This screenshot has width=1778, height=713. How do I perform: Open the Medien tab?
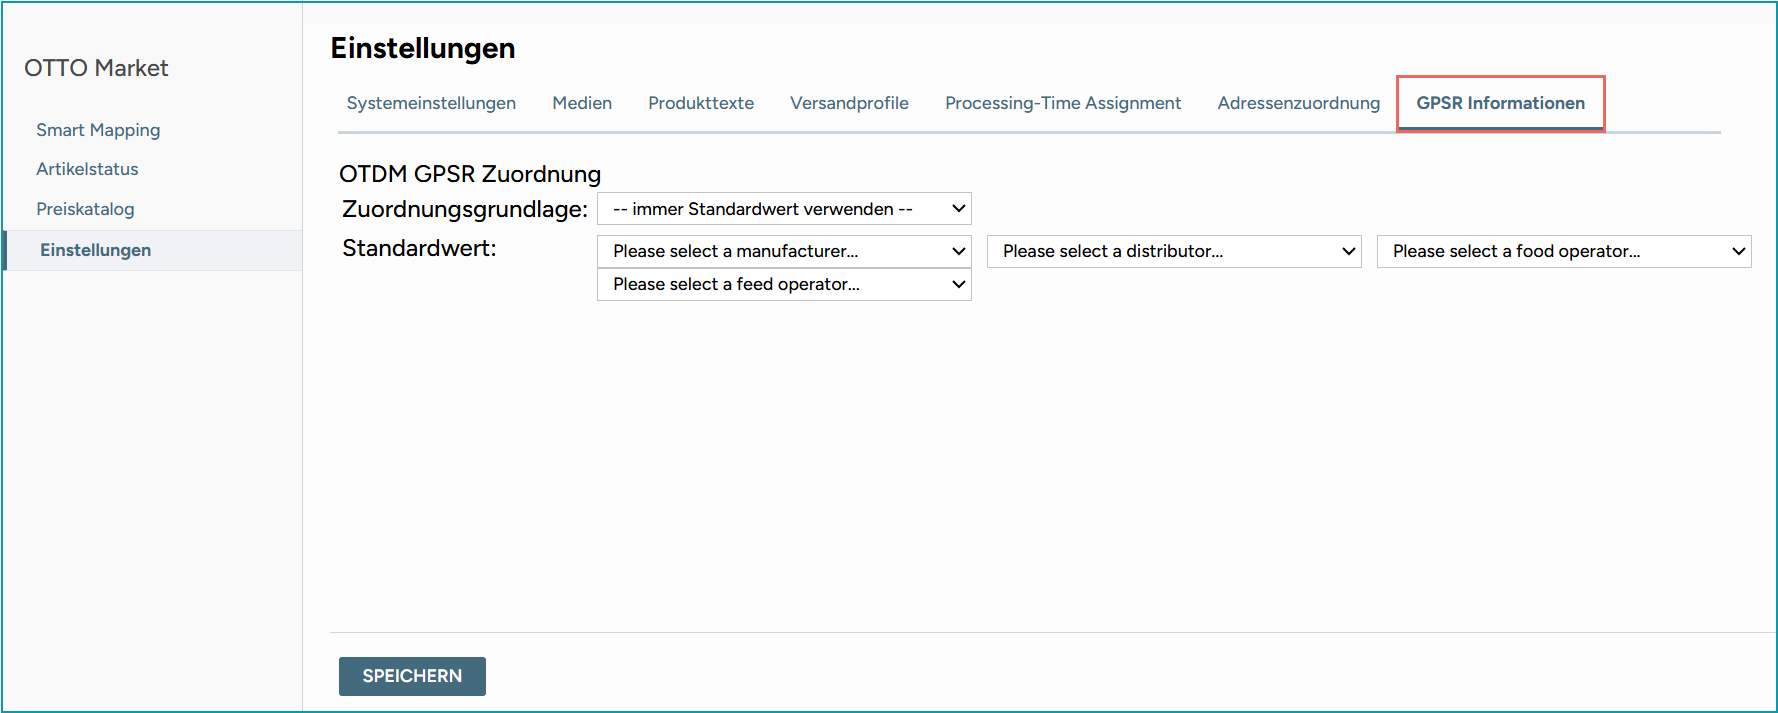pyautogui.click(x=582, y=103)
